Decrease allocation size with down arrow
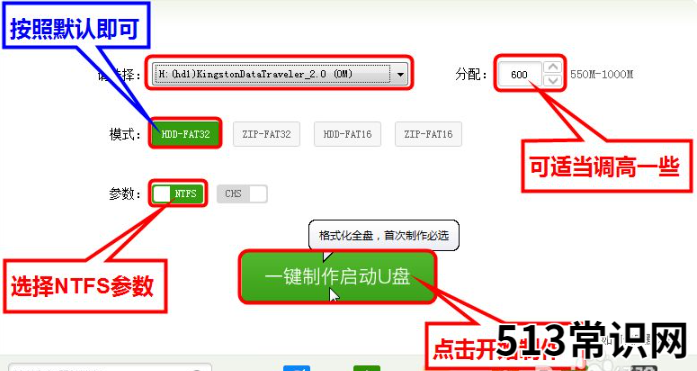Viewport: 697px width, 371px height. [553, 80]
